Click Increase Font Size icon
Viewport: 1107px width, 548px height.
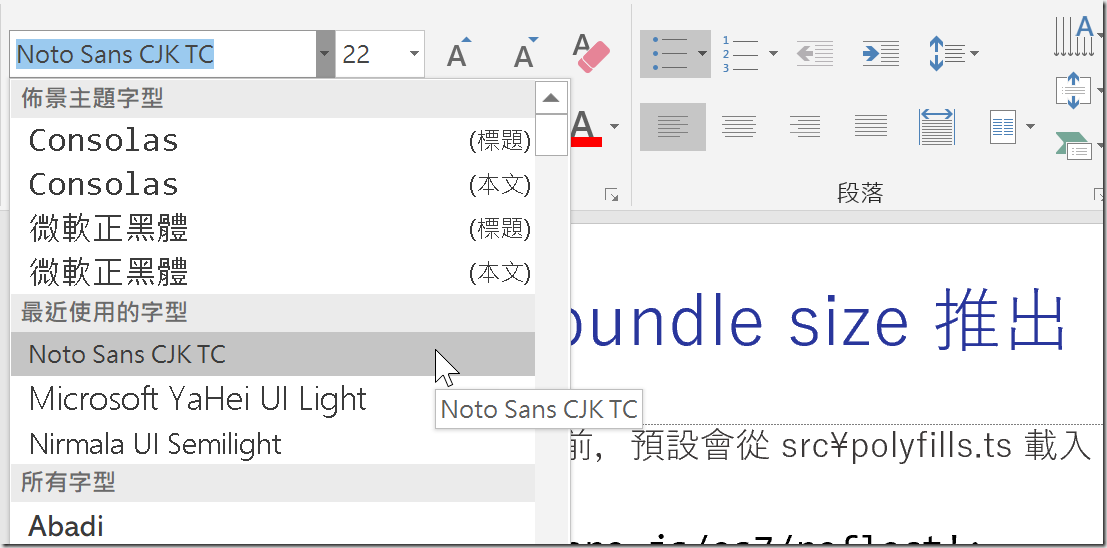click(458, 53)
